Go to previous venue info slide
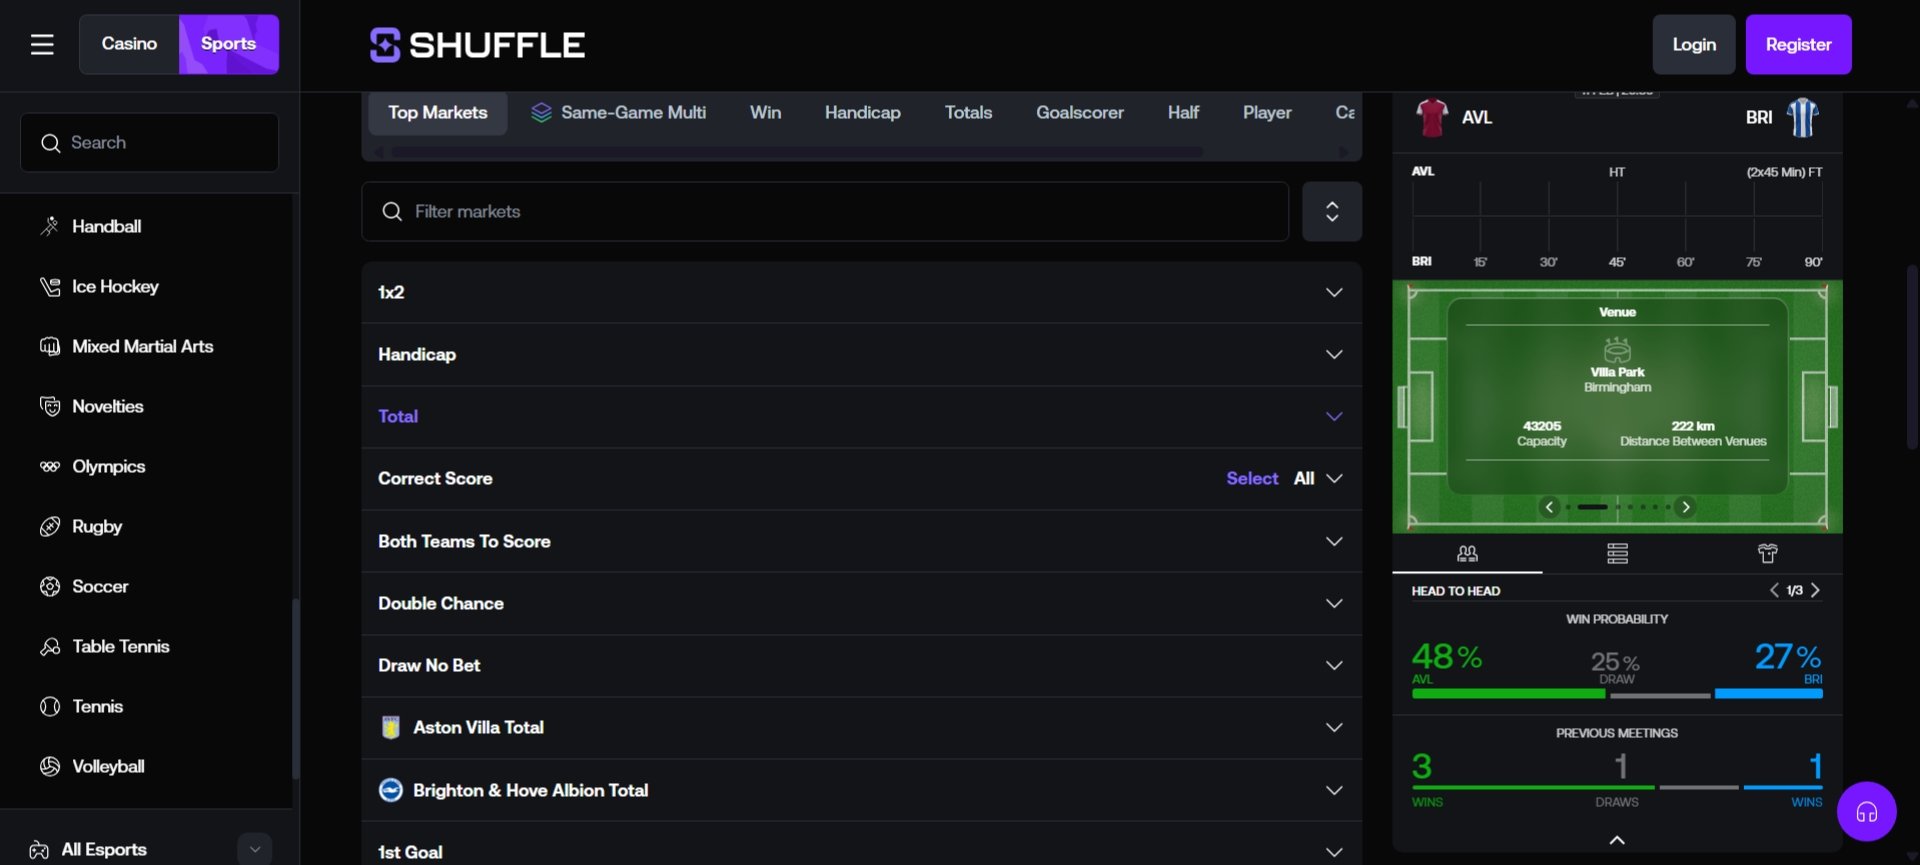1920x865 pixels. (x=1549, y=507)
